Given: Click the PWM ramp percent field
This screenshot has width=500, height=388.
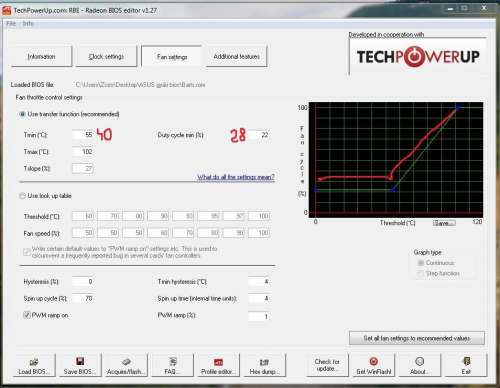Looking at the screenshot, I should [259, 316].
